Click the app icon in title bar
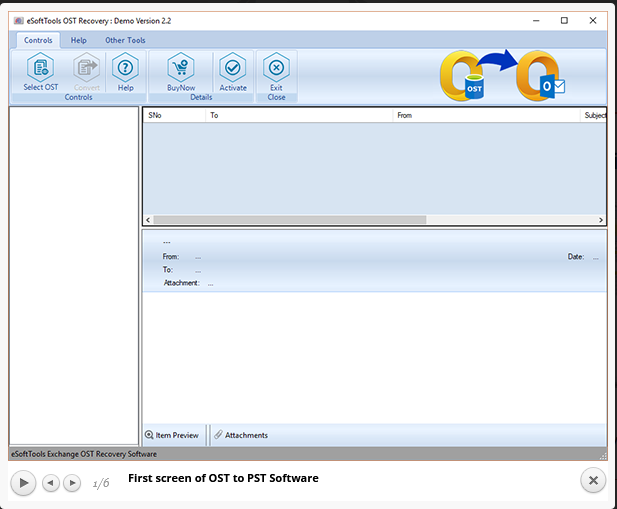This screenshot has width=617, height=509. [x=18, y=21]
